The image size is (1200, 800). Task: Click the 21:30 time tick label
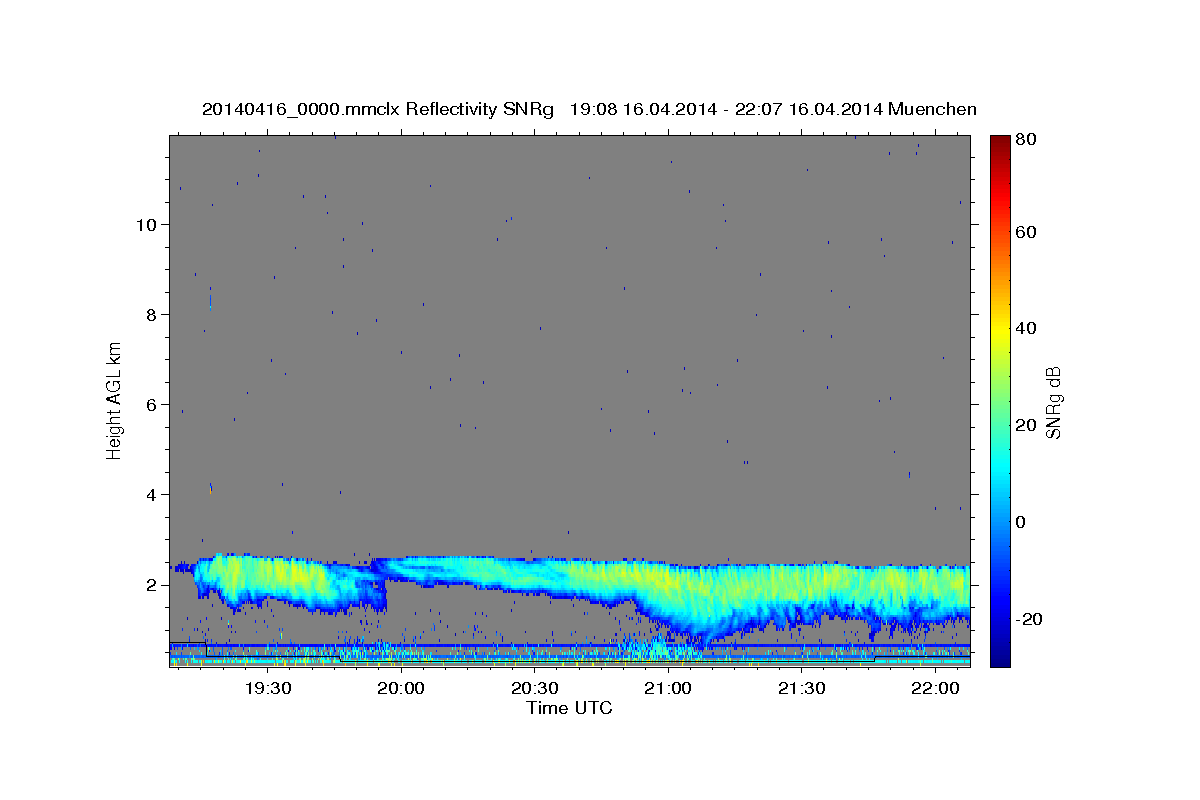point(802,689)
